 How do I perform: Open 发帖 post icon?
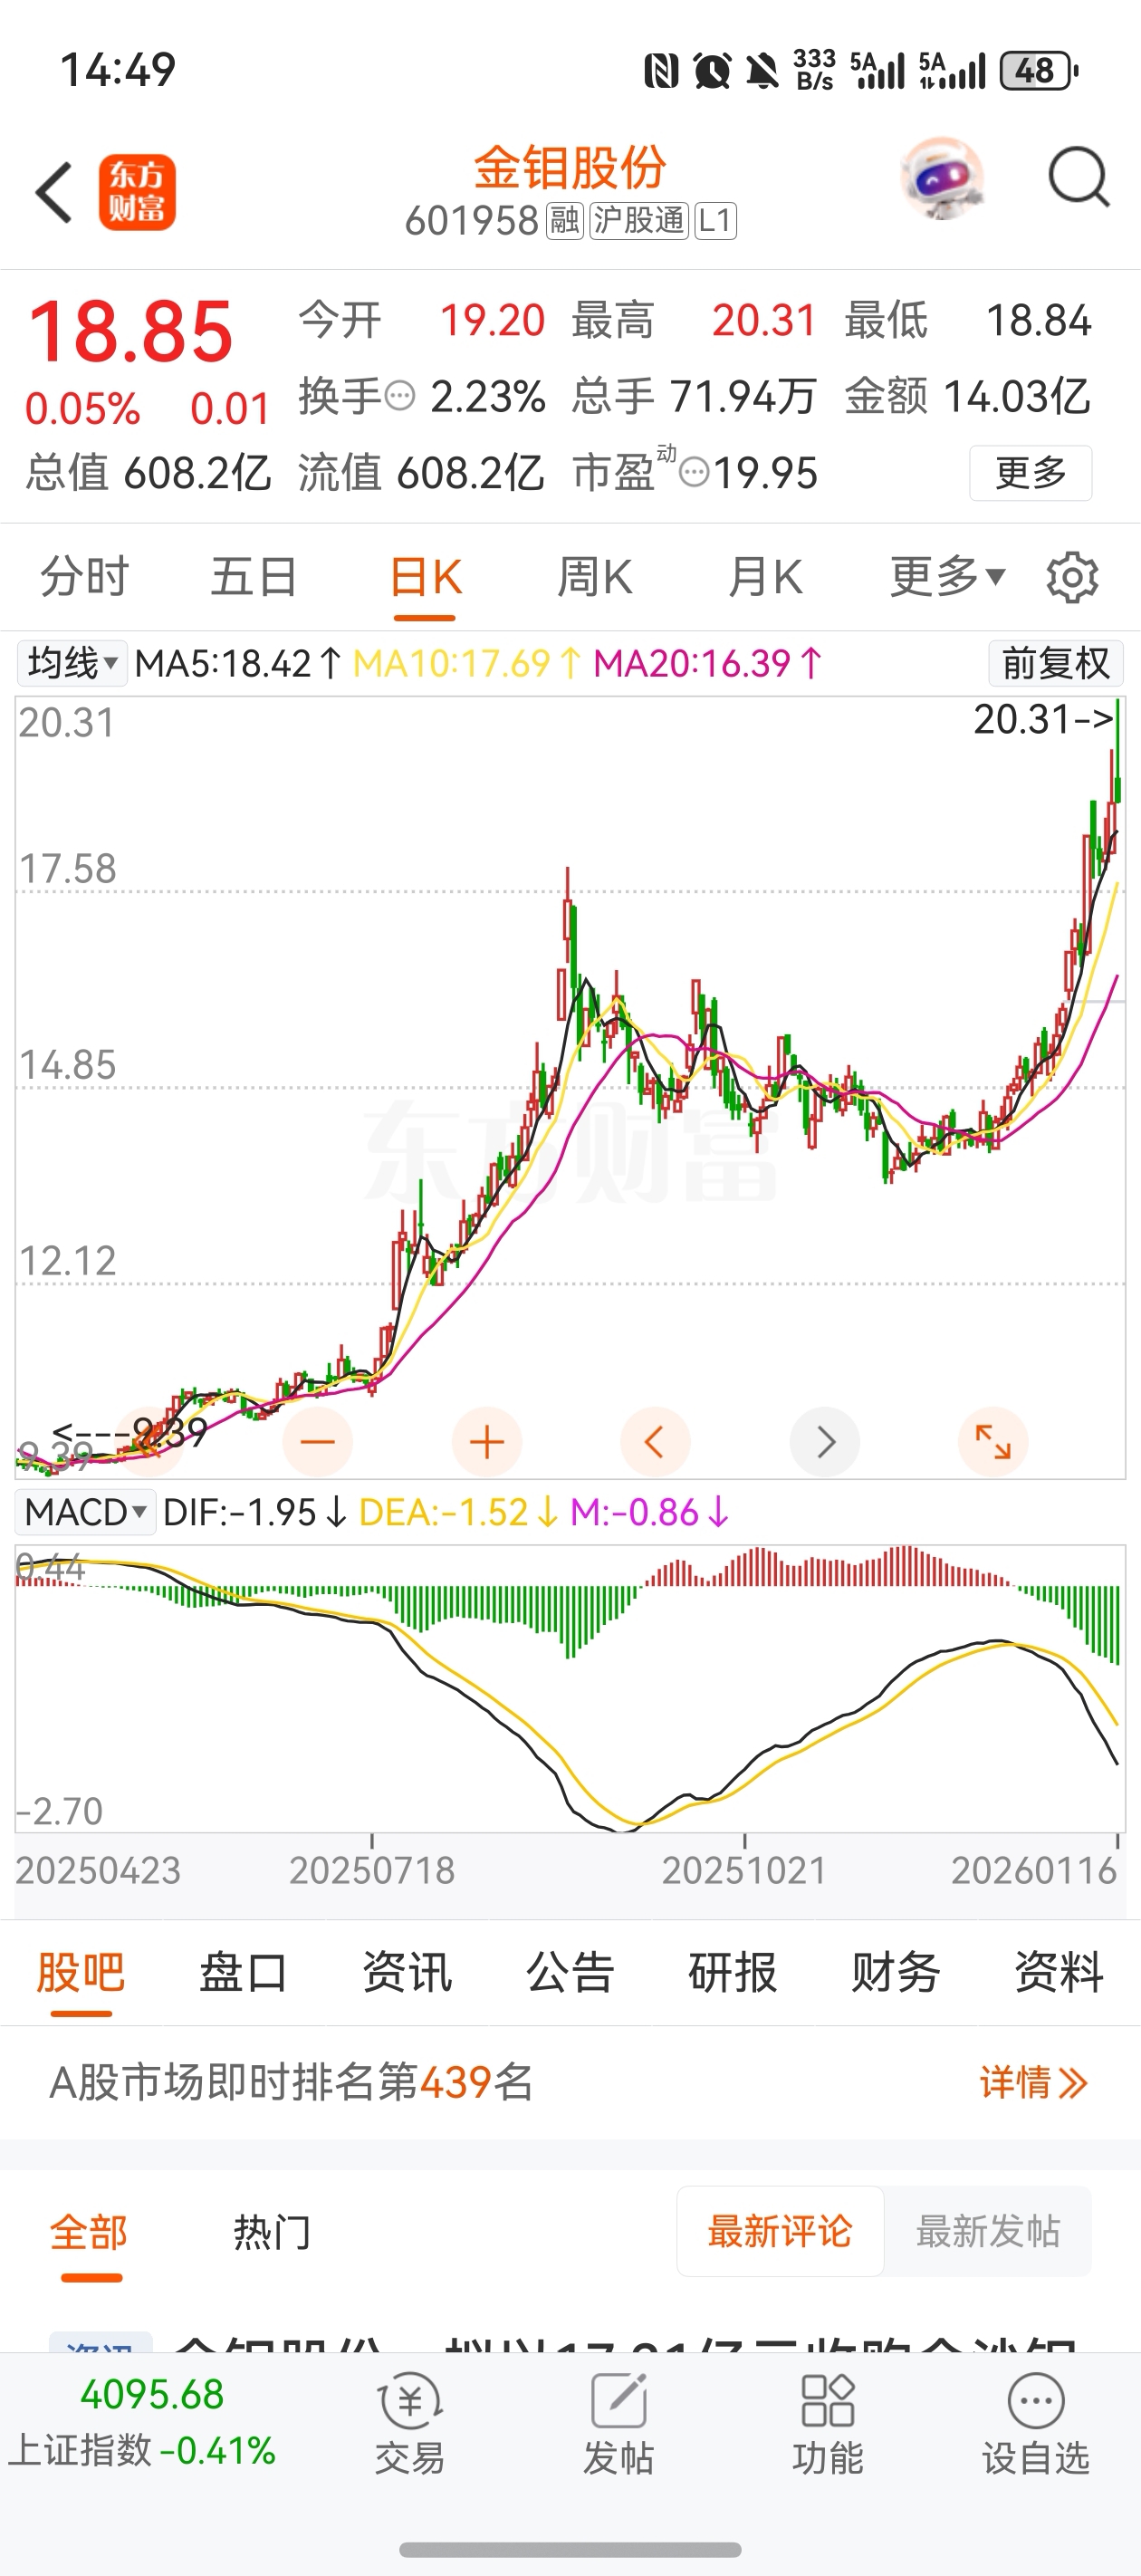click(618, 2423)
